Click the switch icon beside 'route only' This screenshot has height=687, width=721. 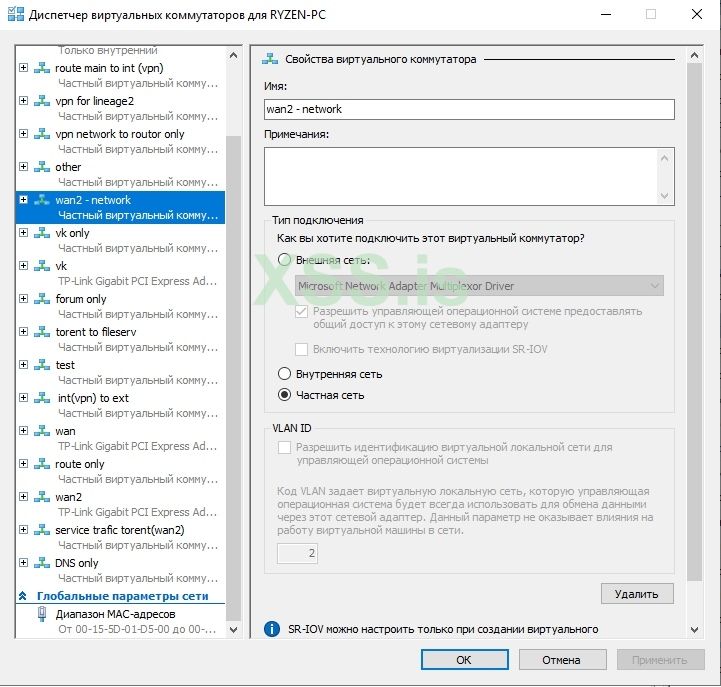click(x=42, y=464)
